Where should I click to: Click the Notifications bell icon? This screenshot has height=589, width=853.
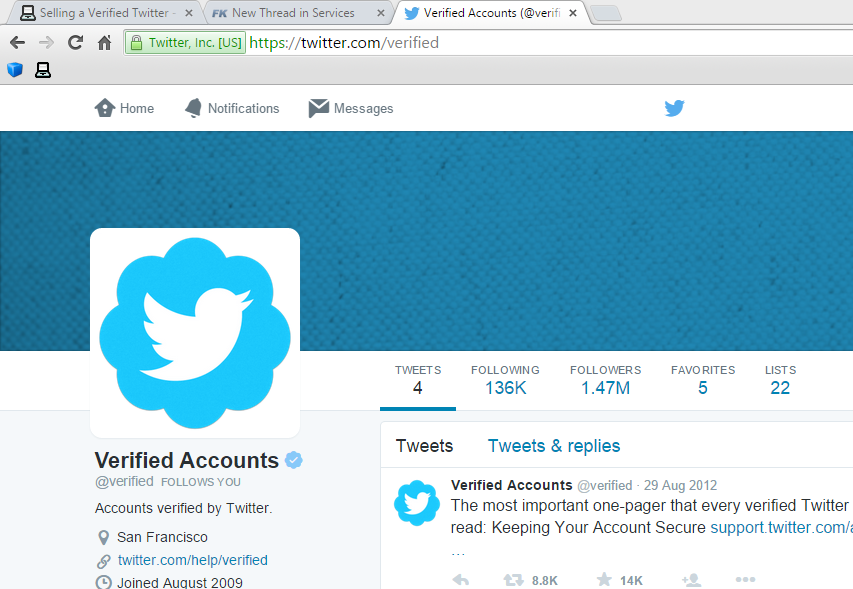193,108
